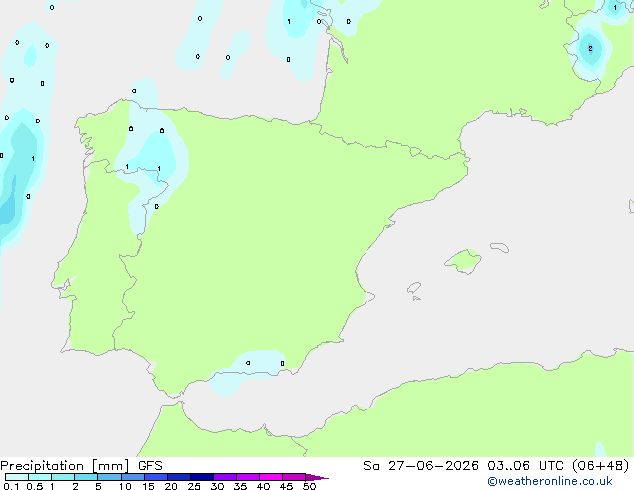Image resolution: width=634 pixels, height=490 pixels.
Task: Click the "15" legend scale label
Action: point(148,486)
